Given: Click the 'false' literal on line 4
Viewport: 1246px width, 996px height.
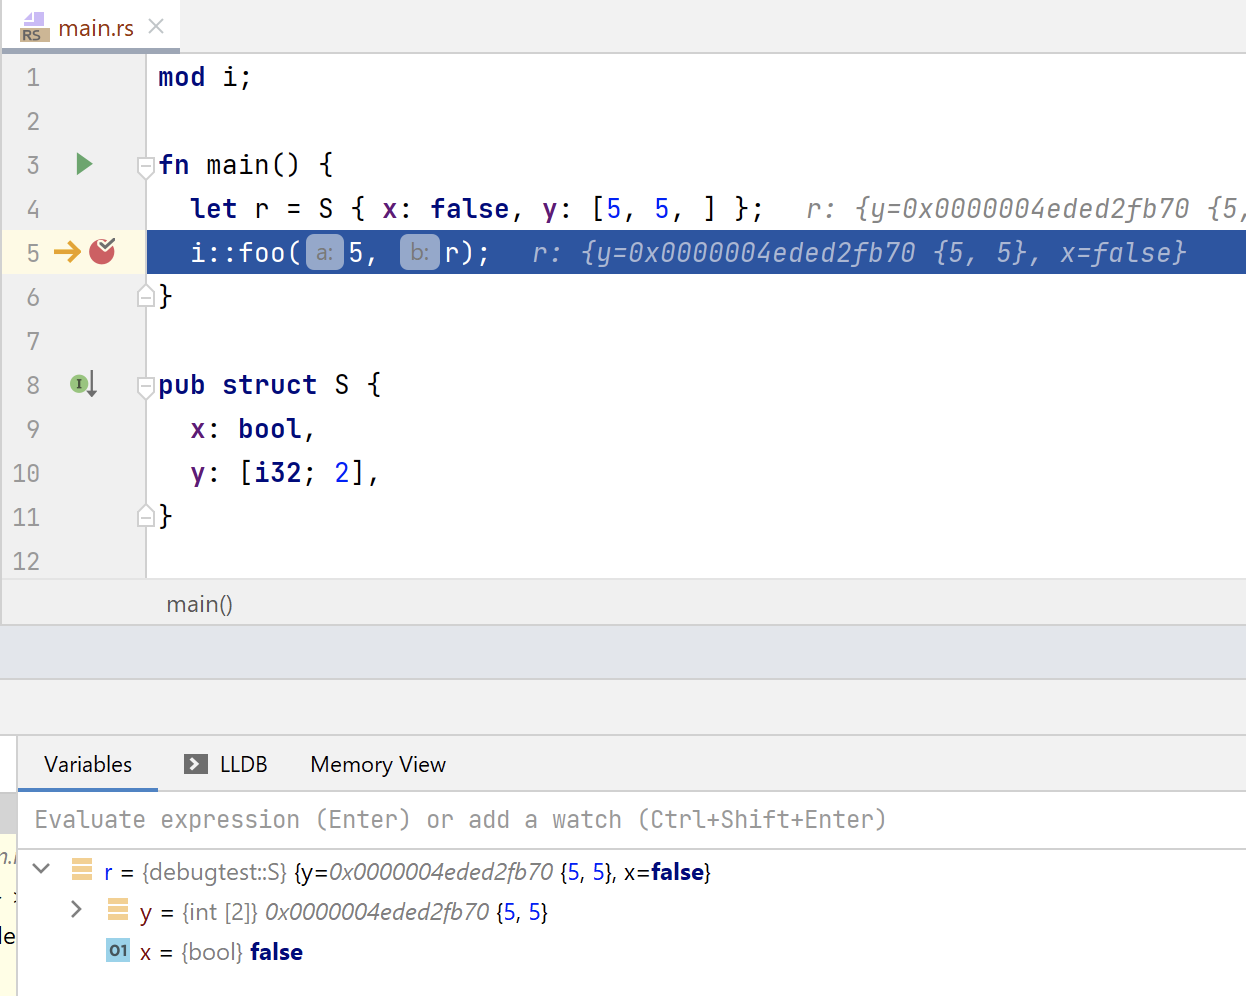Looking at the screenshot, I should (x=470, y=209).
